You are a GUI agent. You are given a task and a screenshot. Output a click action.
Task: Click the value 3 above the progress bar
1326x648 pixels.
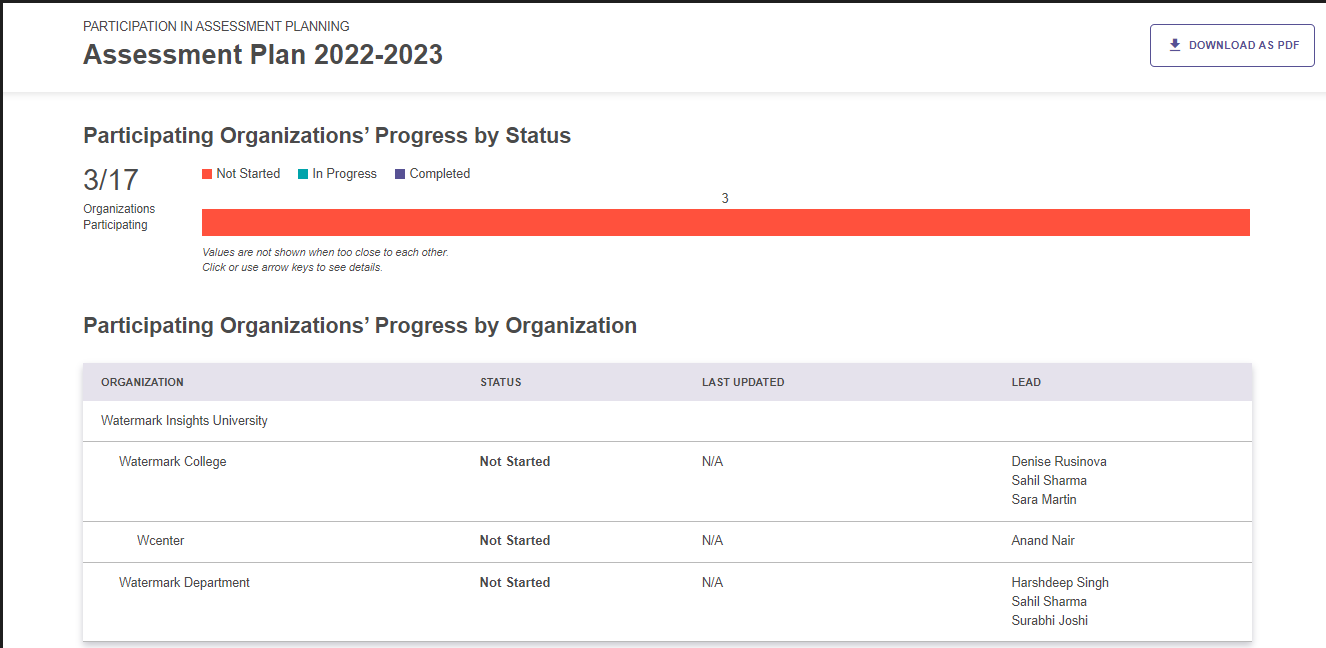click(x=725, y=199)
